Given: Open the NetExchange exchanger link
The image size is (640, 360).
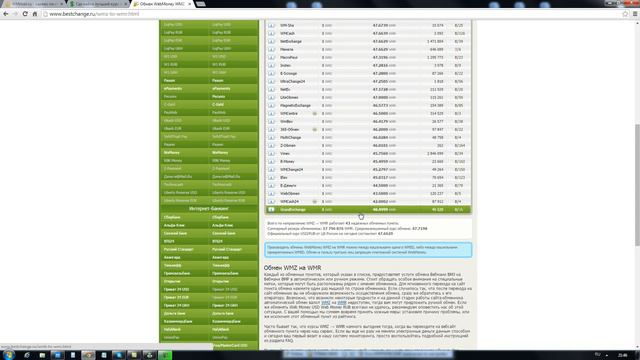Looking at the screenshot, I should [291, 41].
